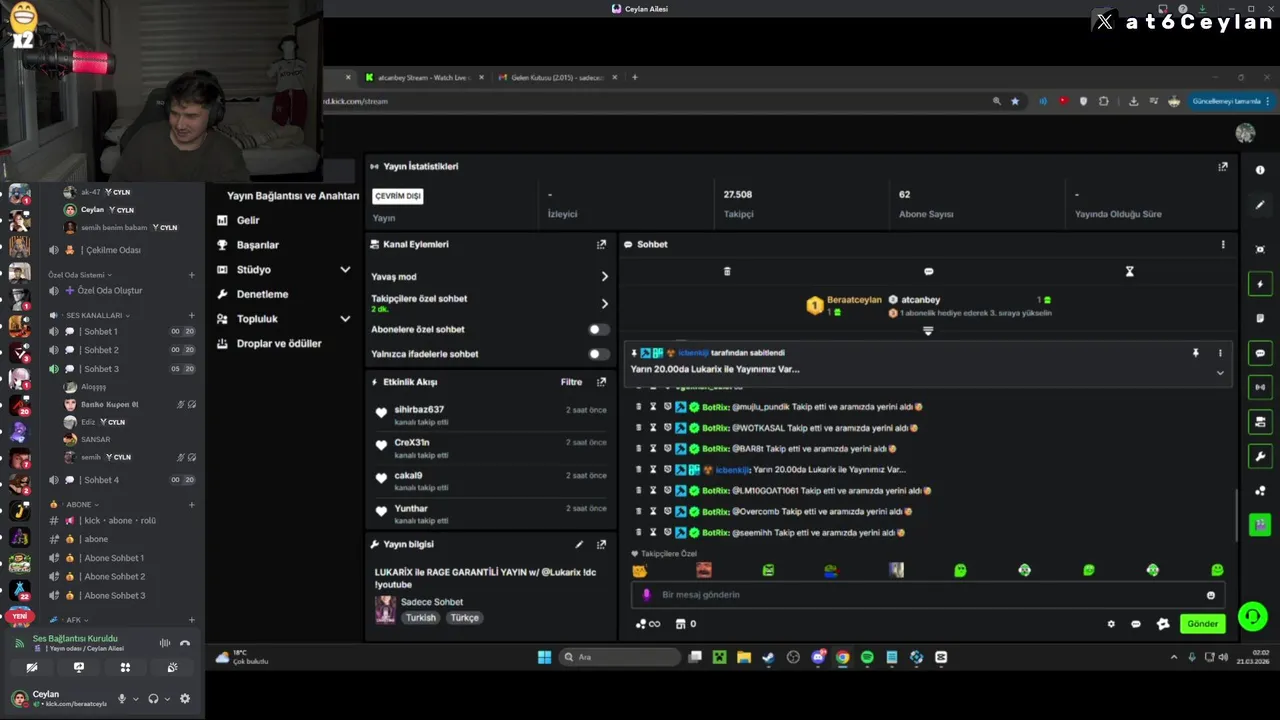Open Başarılar menu item
Image resolution: width=1280 pixels, height=720 pixels.
pyautogui.click(x=257, y=245)
